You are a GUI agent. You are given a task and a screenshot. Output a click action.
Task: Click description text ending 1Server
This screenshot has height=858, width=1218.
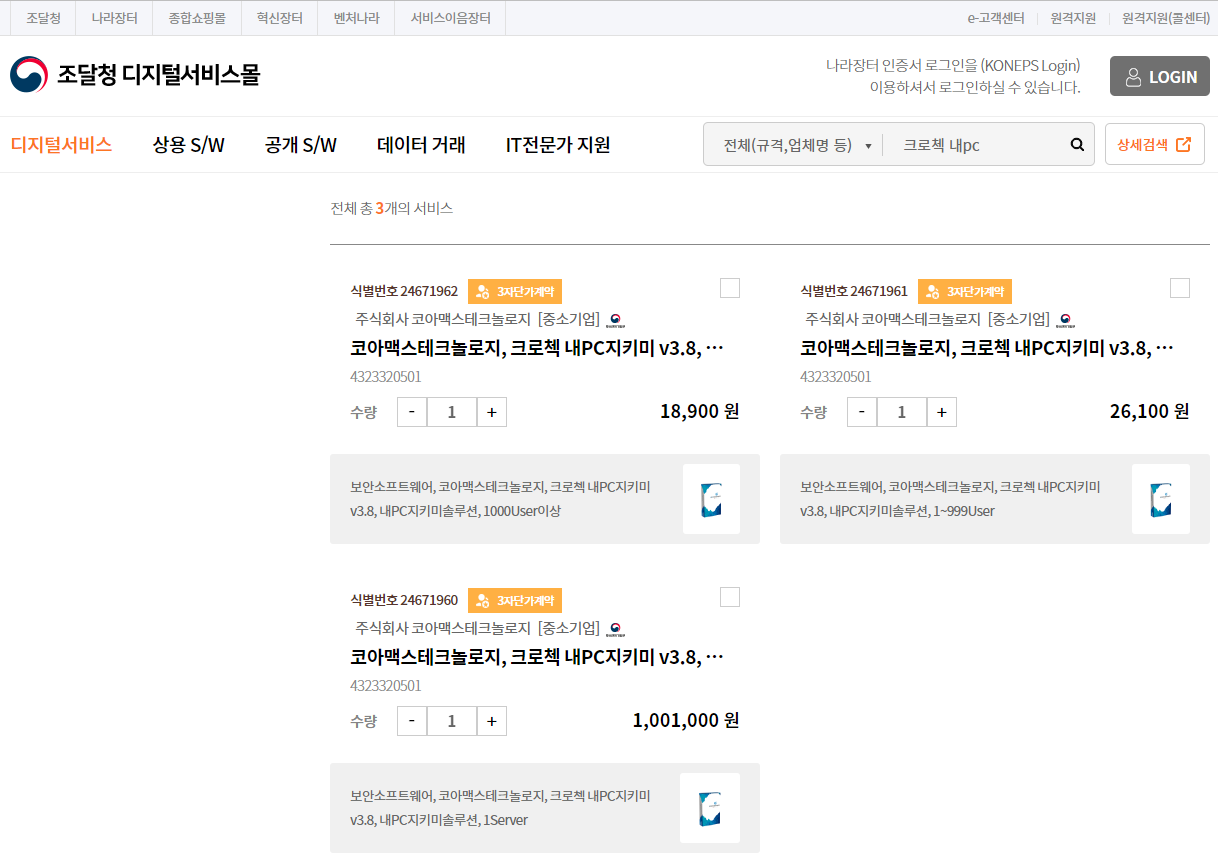click(500, 808)
